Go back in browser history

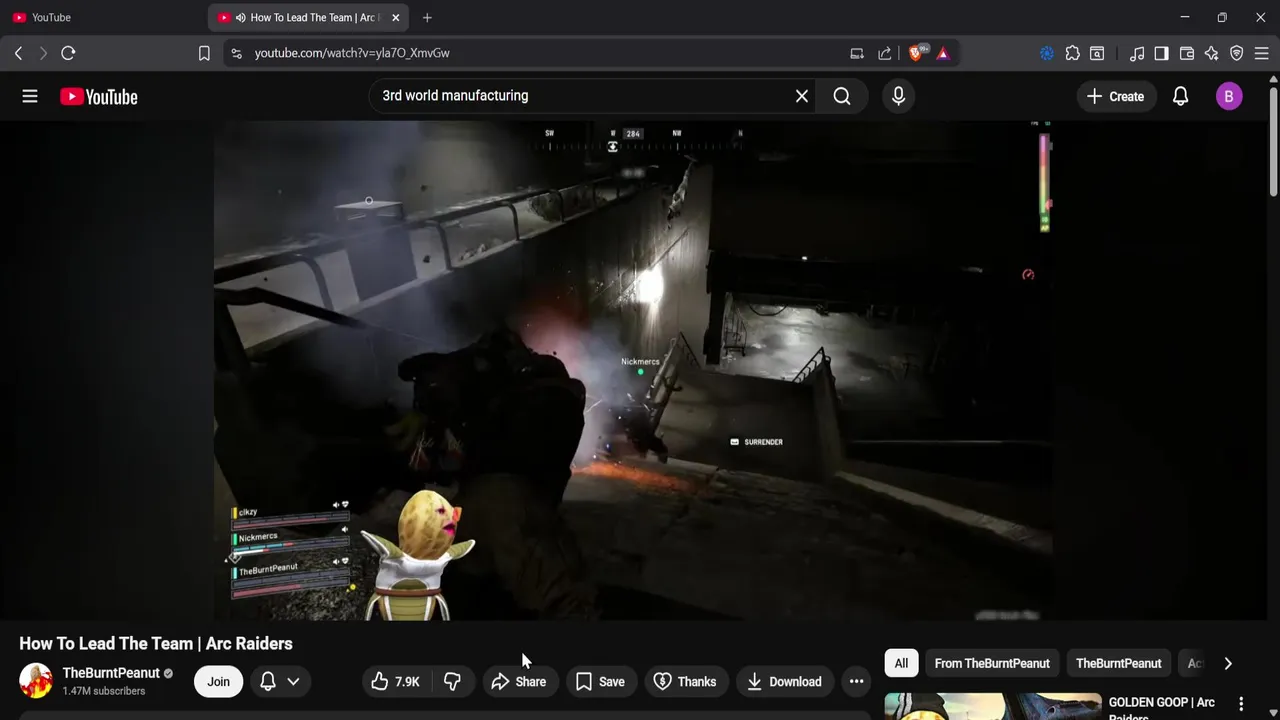point(18,53)
